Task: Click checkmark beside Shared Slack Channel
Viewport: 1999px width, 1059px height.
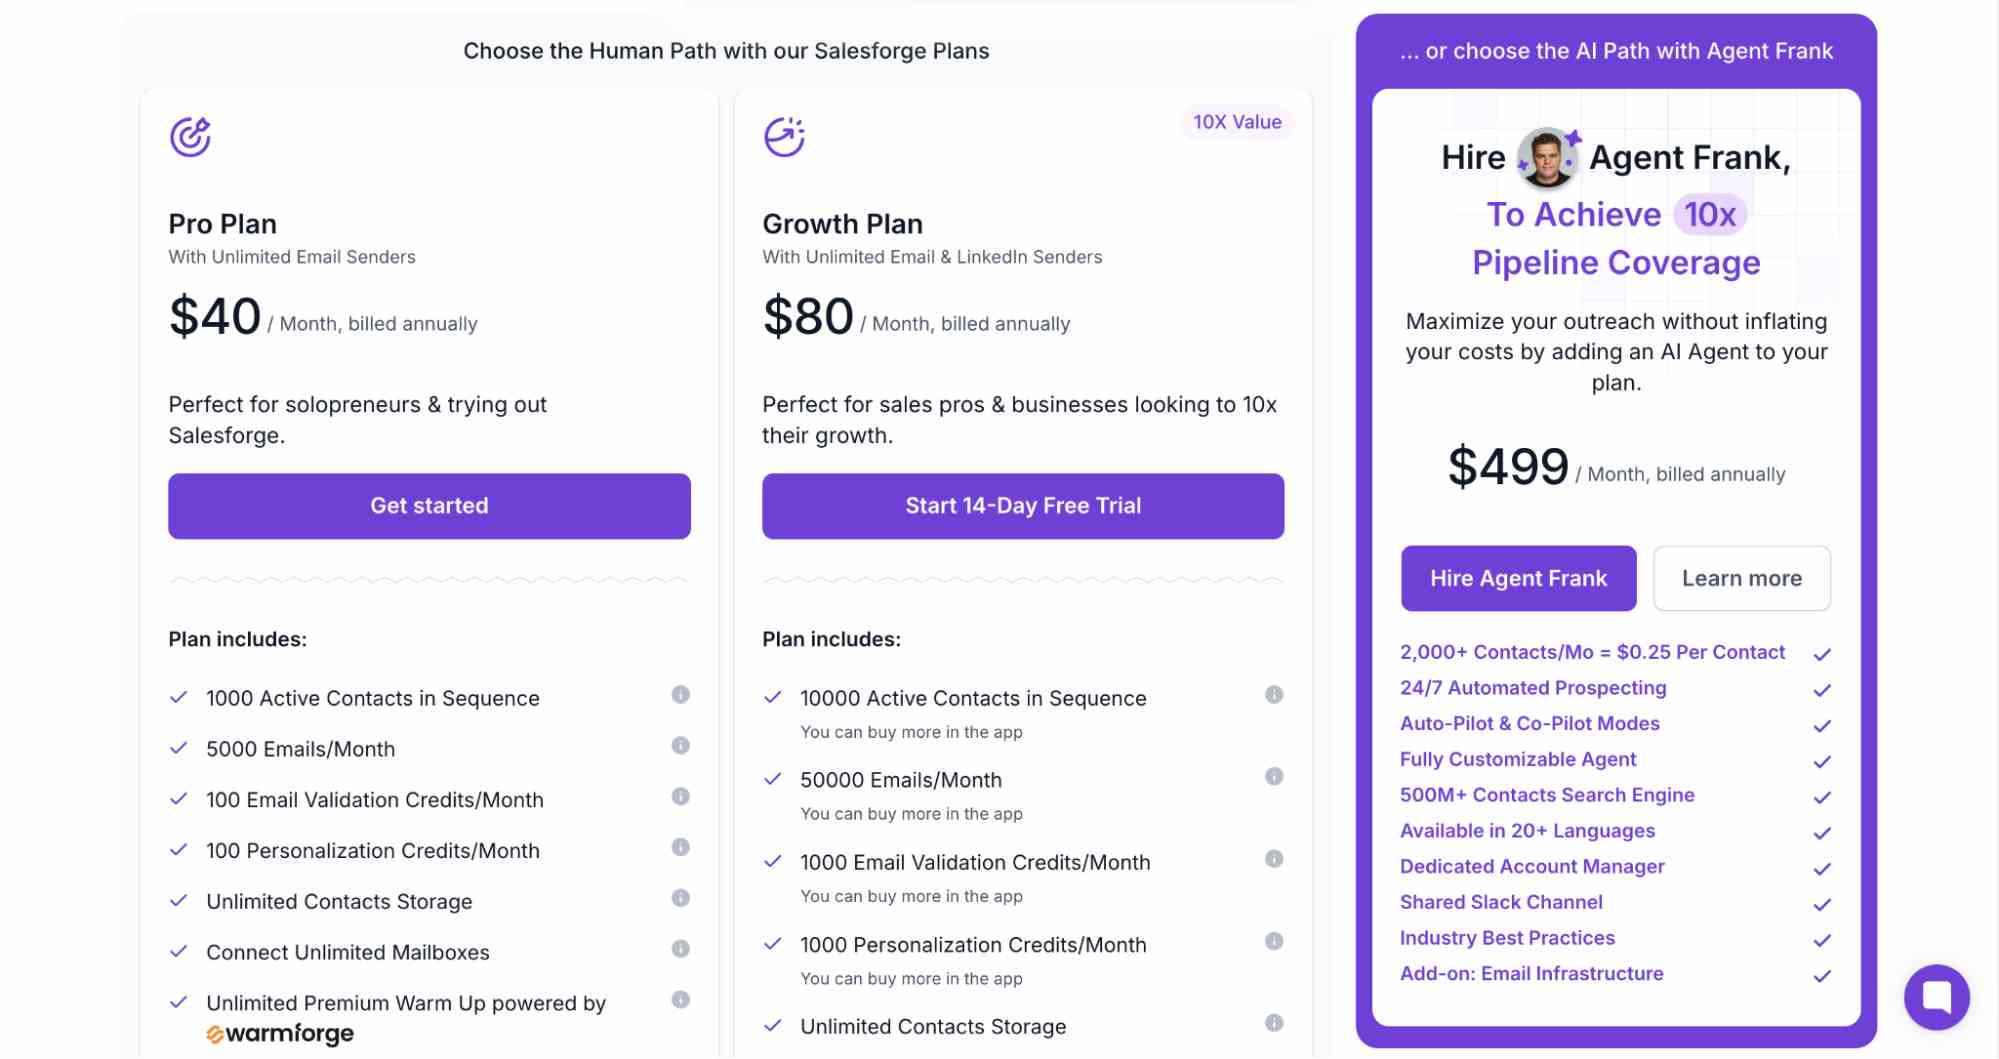Action: pos(1823,904)
